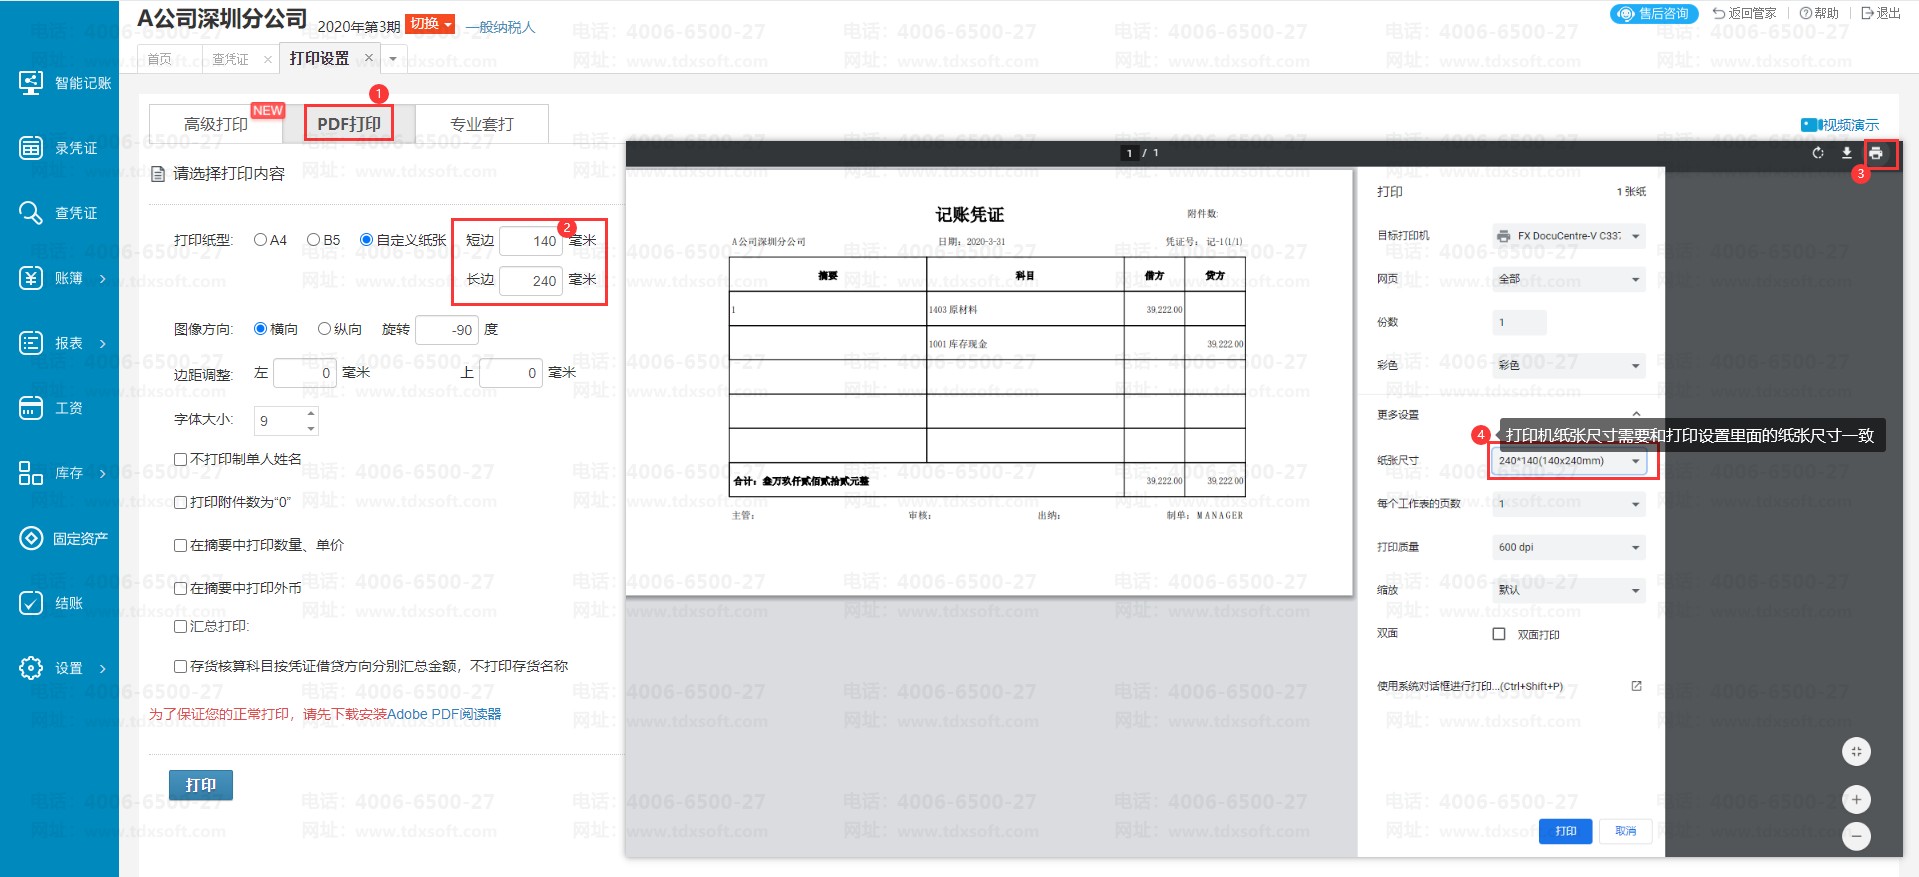Click the download icon in PDF viewer

[x=1846, y=153]
